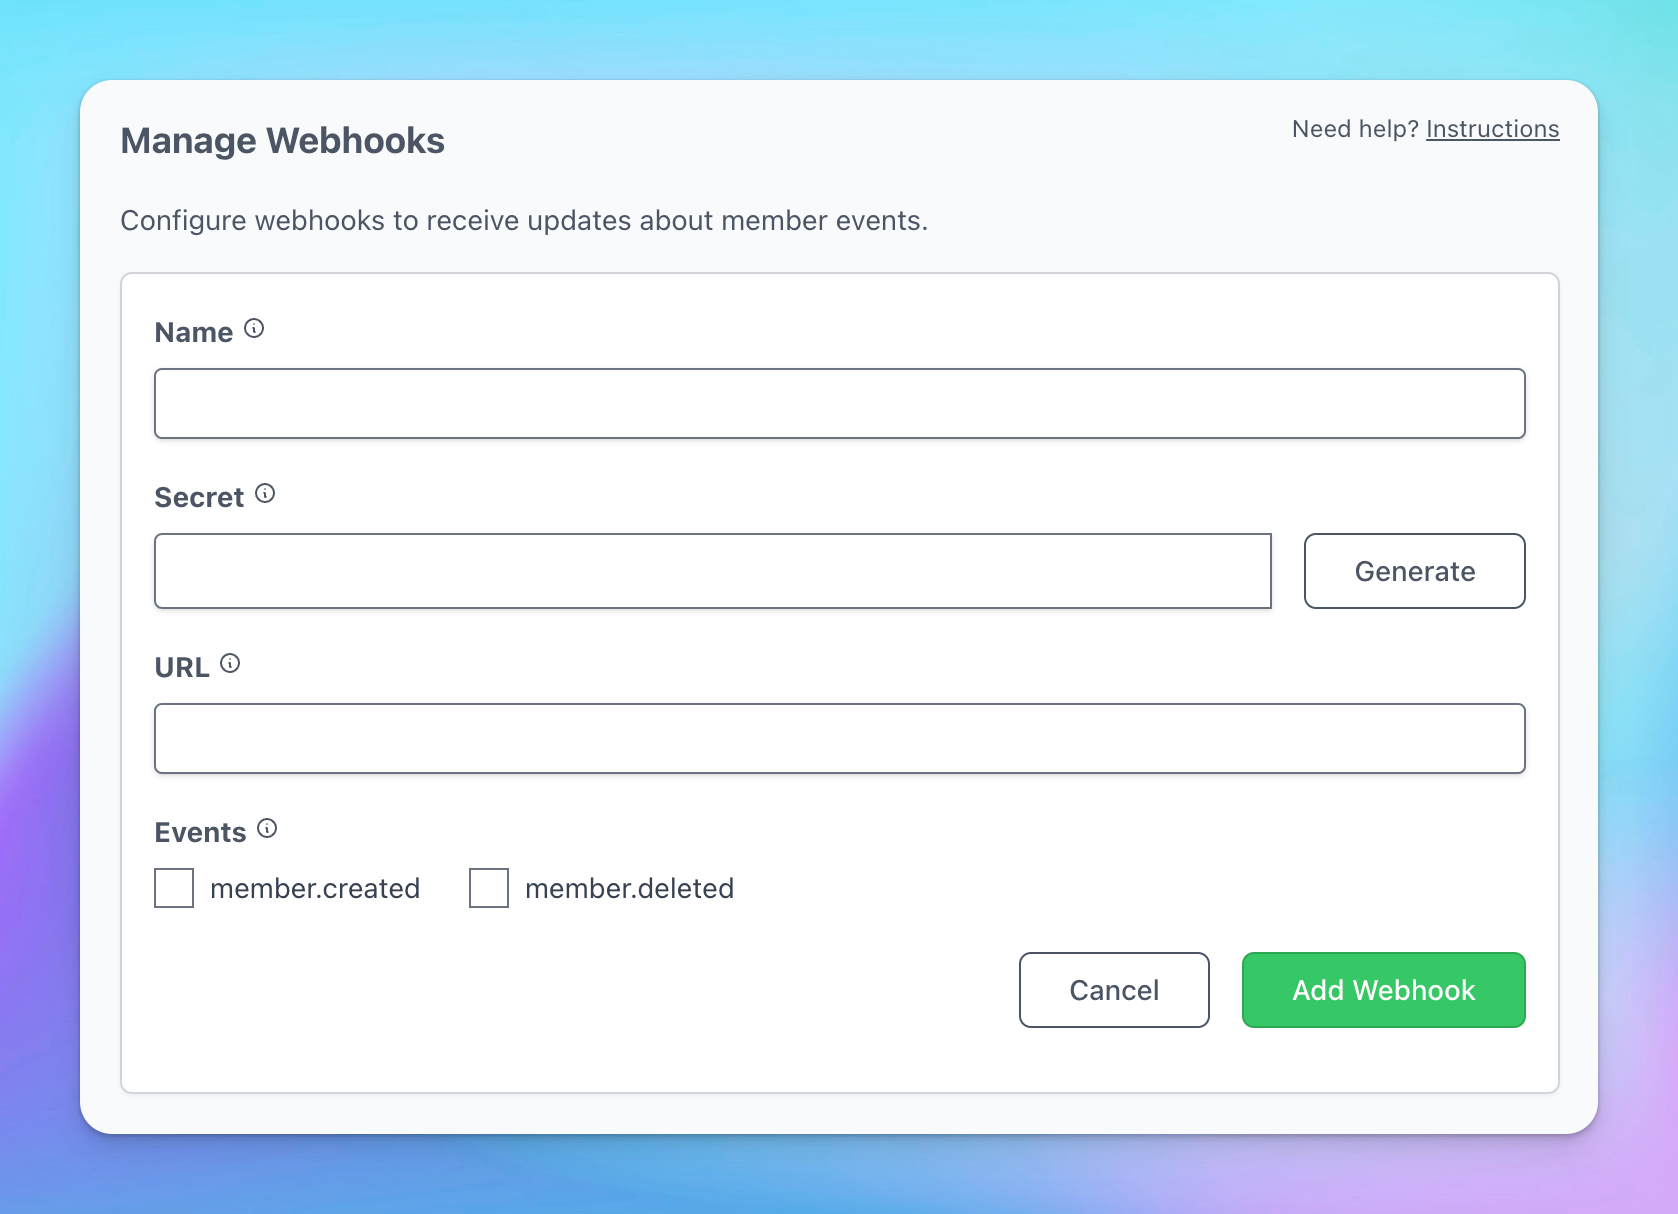Cancel the webhook form

click(x=1114, y=990)
